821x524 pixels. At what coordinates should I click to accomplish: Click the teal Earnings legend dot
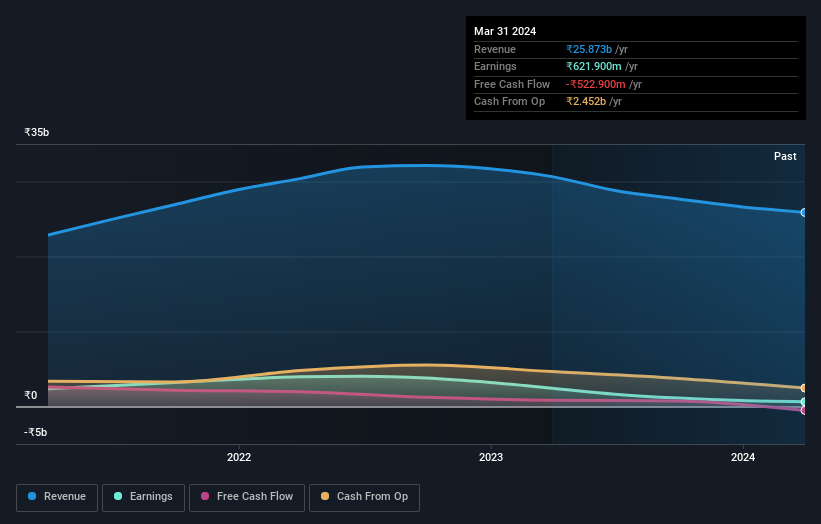[x=118, y=496]
